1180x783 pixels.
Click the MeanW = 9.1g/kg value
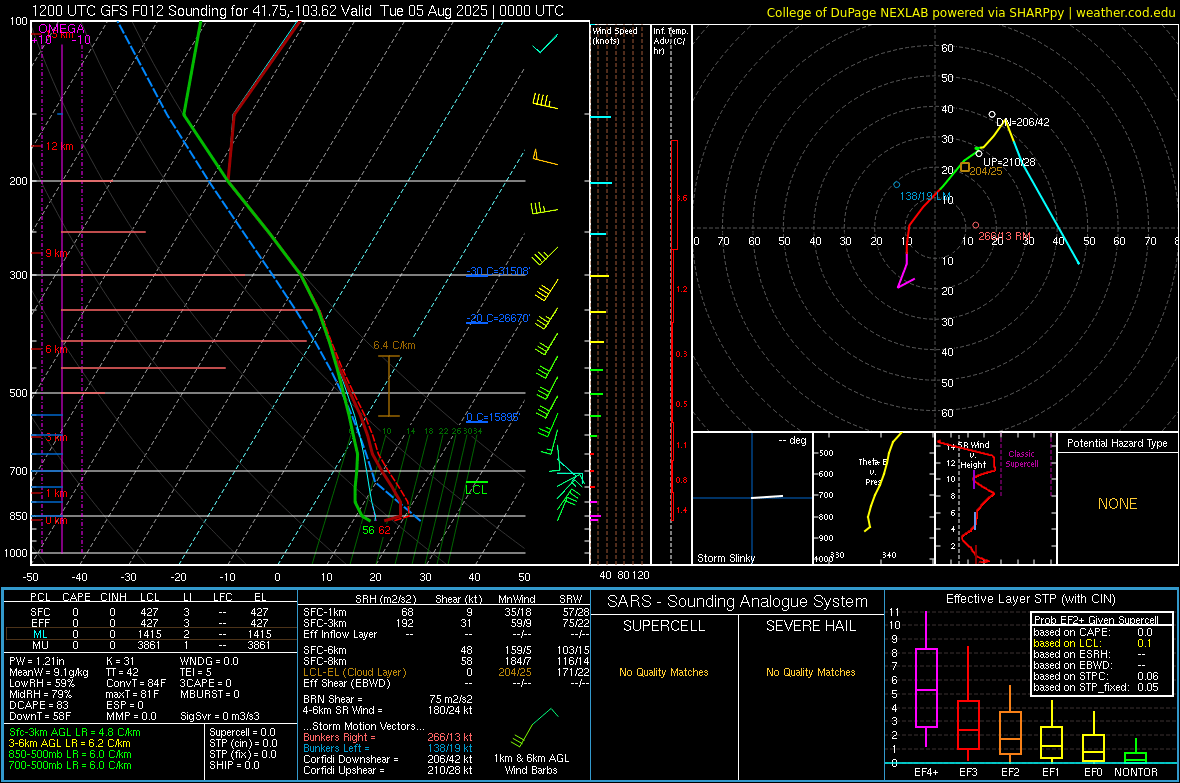click(x=49, y=672)
